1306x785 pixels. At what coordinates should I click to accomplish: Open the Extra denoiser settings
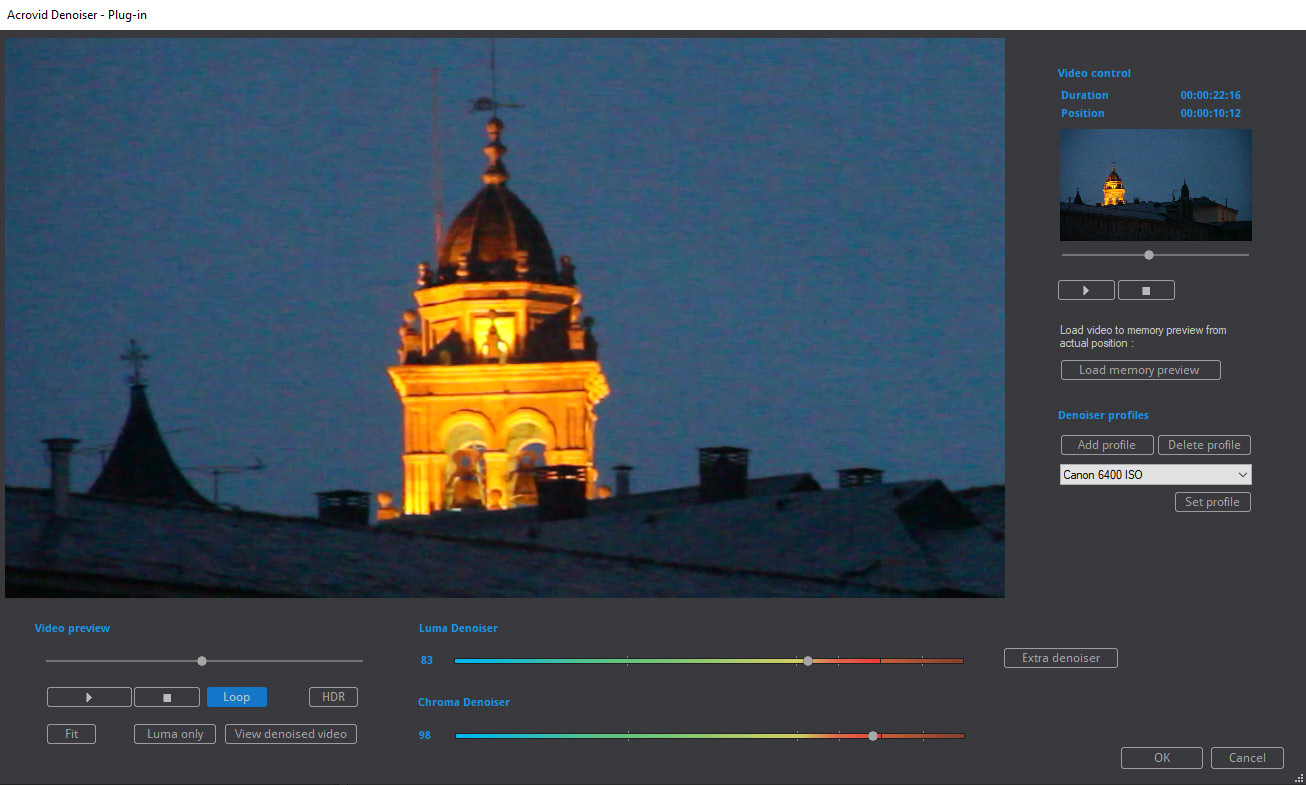tap(1061, 658)
